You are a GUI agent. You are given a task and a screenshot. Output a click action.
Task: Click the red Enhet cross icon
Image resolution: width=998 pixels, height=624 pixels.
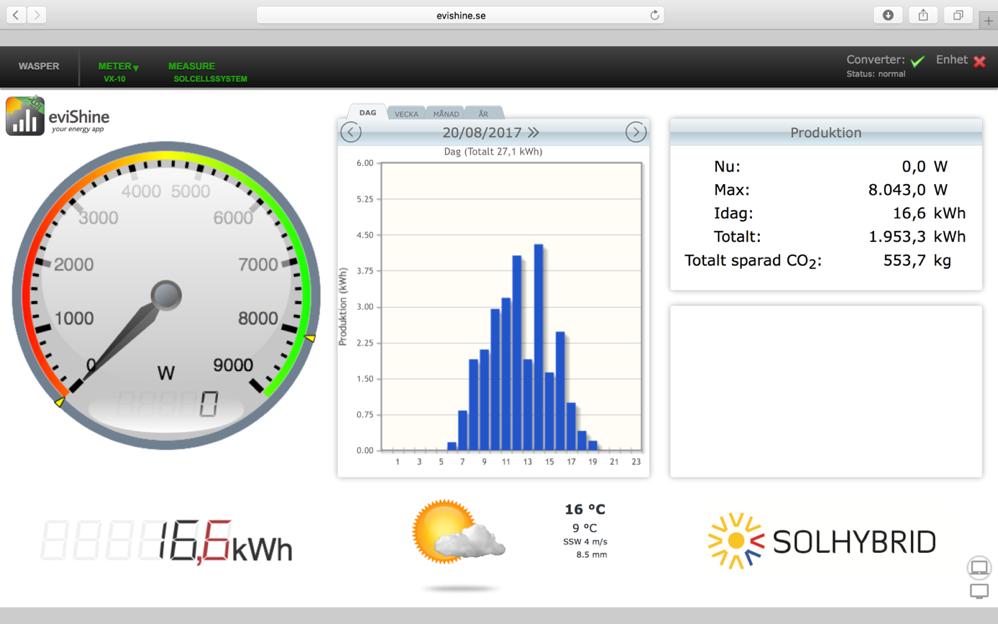[980, 62]
